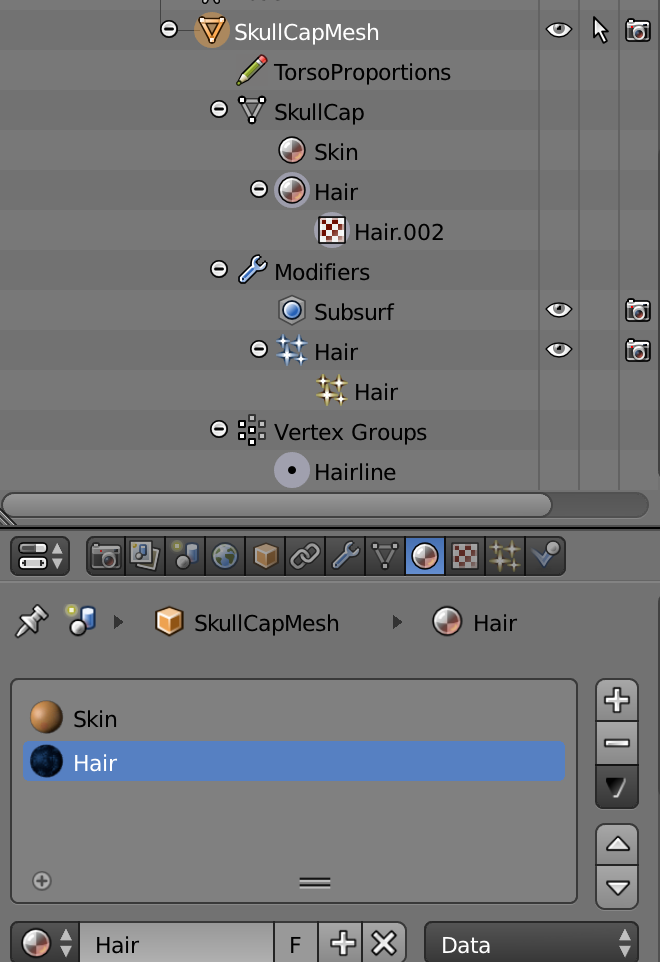Open the editor type selector dropdown
This screenshot has height=962, width=660.
(x=40, y=556)
